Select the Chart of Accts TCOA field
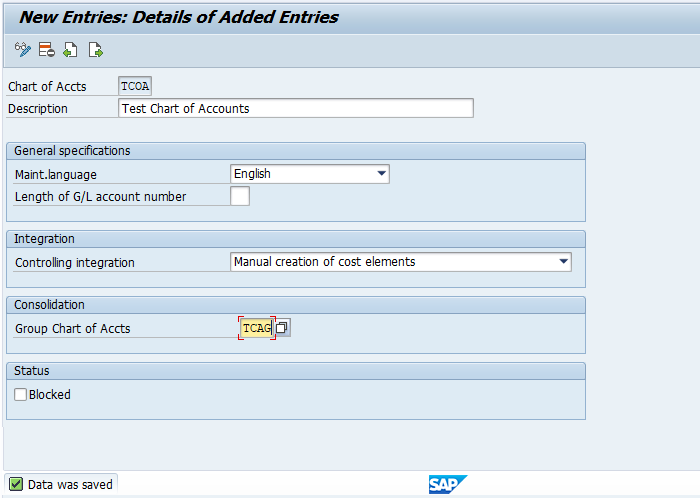 pos(135,86)
